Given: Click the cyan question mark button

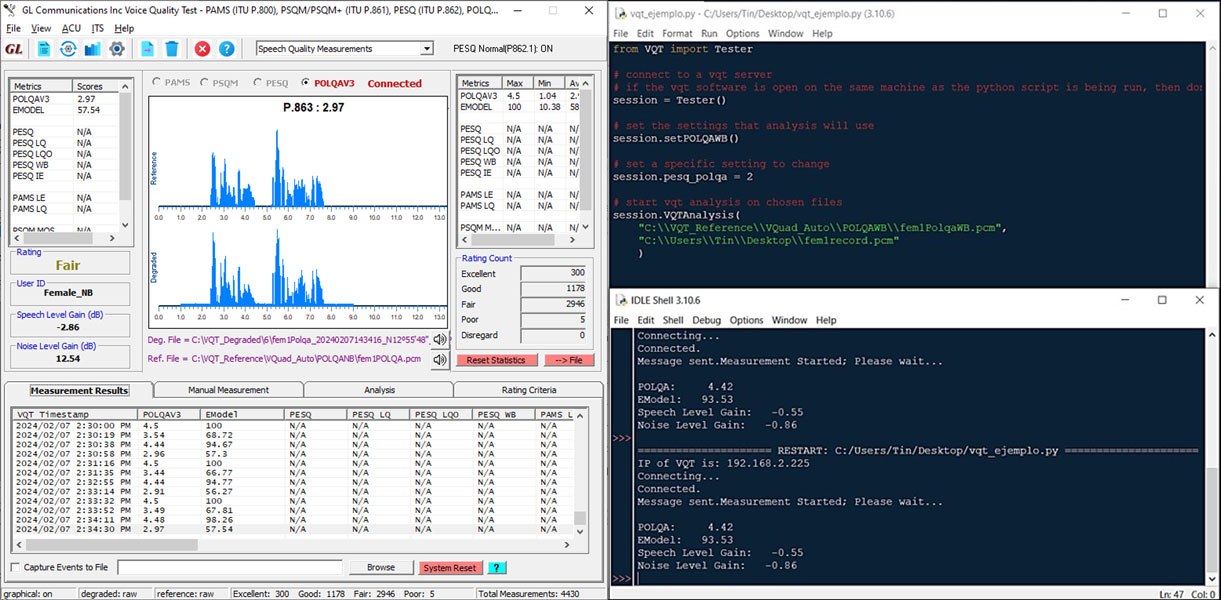Looking at the screenshot, I should (x=496, y=567).
